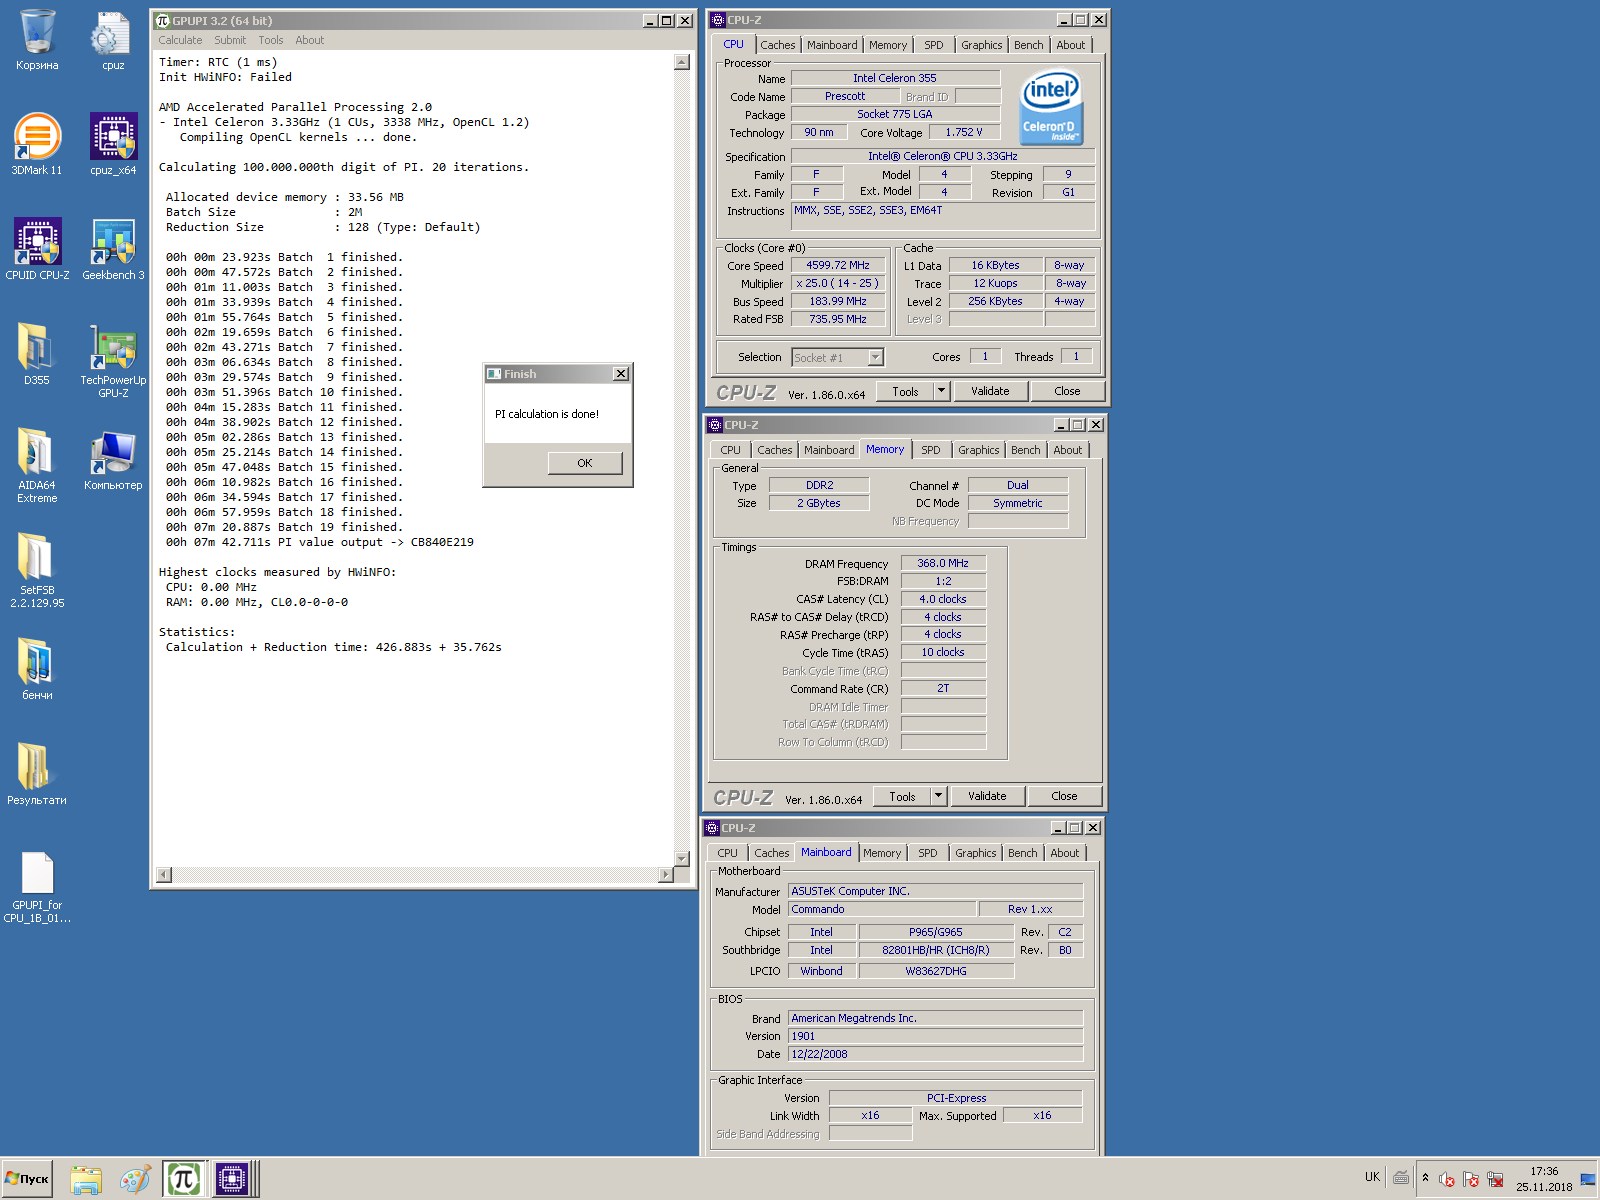1600x1200 pixels.
Task: Open the Submit menu in GPUPI
Action: tap(230, 40)
